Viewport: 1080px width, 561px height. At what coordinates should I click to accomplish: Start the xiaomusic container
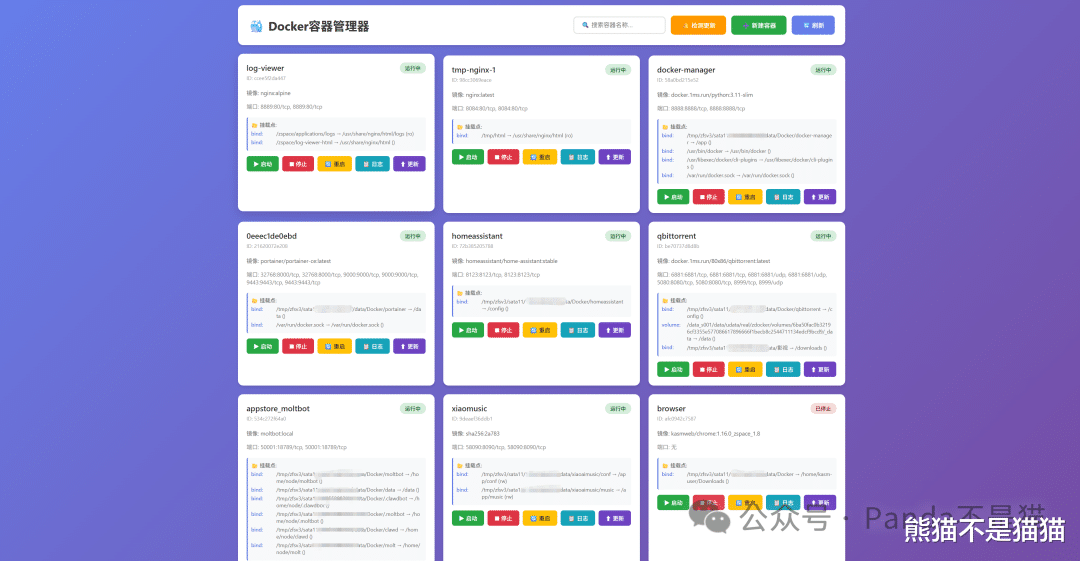pos(468,518)
